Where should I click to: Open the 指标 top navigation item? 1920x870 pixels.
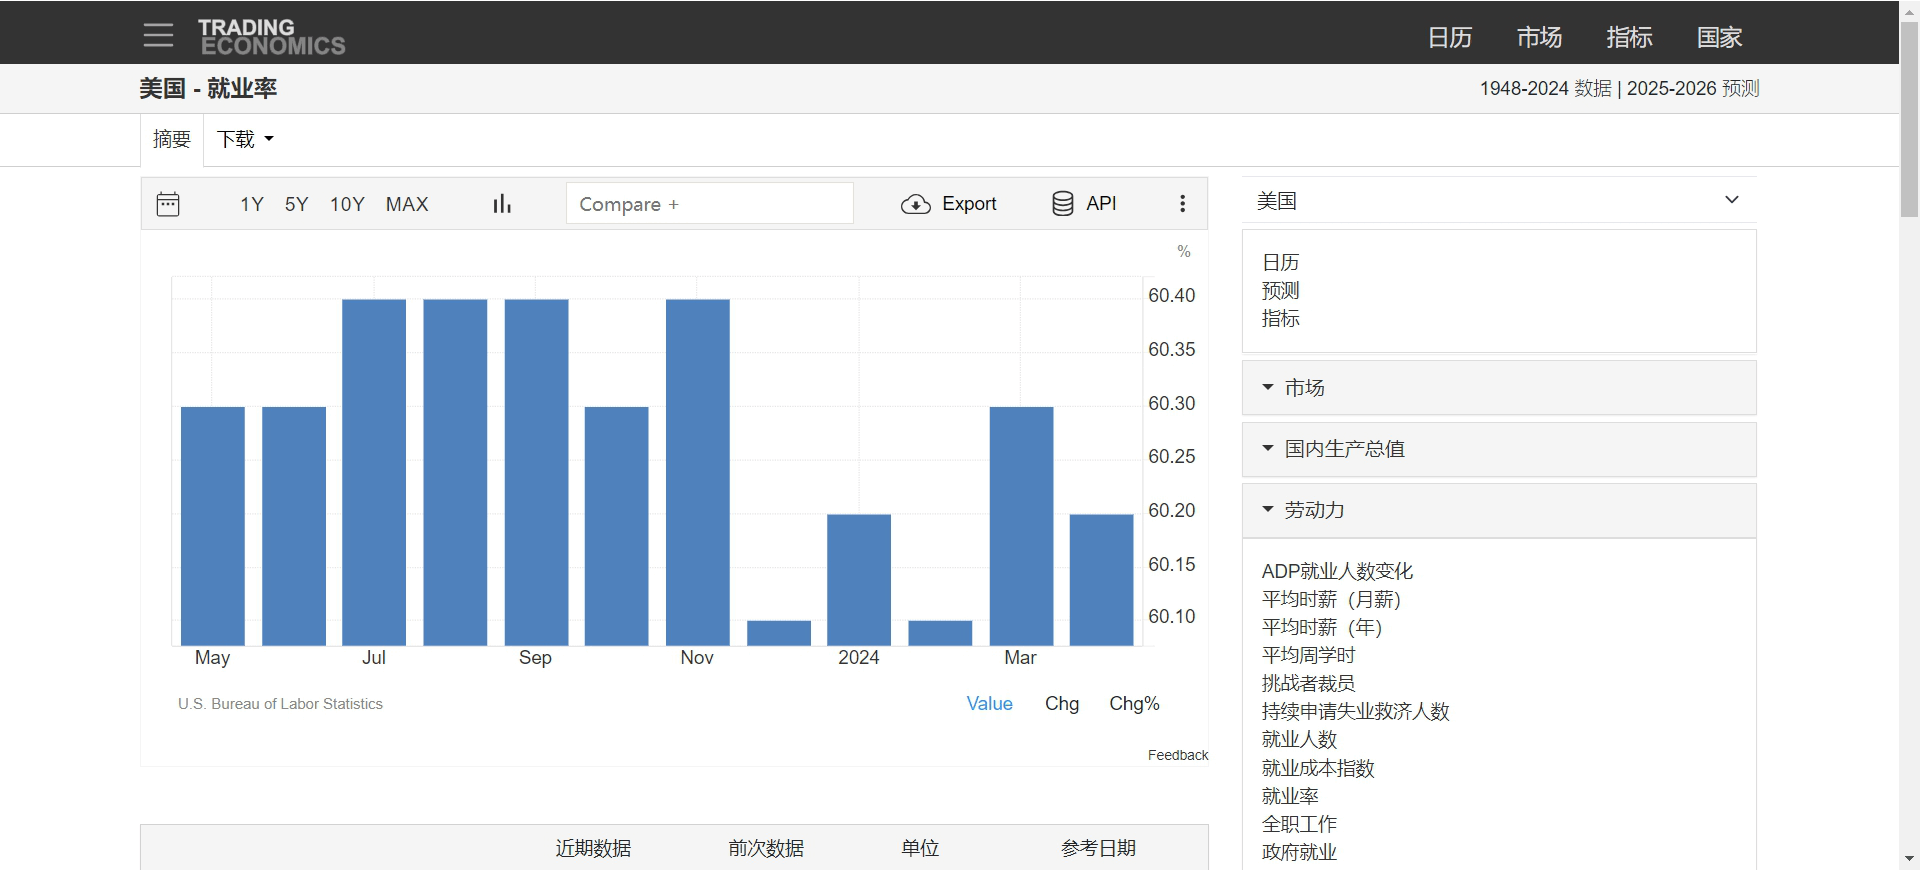(x=1629, y=38)
